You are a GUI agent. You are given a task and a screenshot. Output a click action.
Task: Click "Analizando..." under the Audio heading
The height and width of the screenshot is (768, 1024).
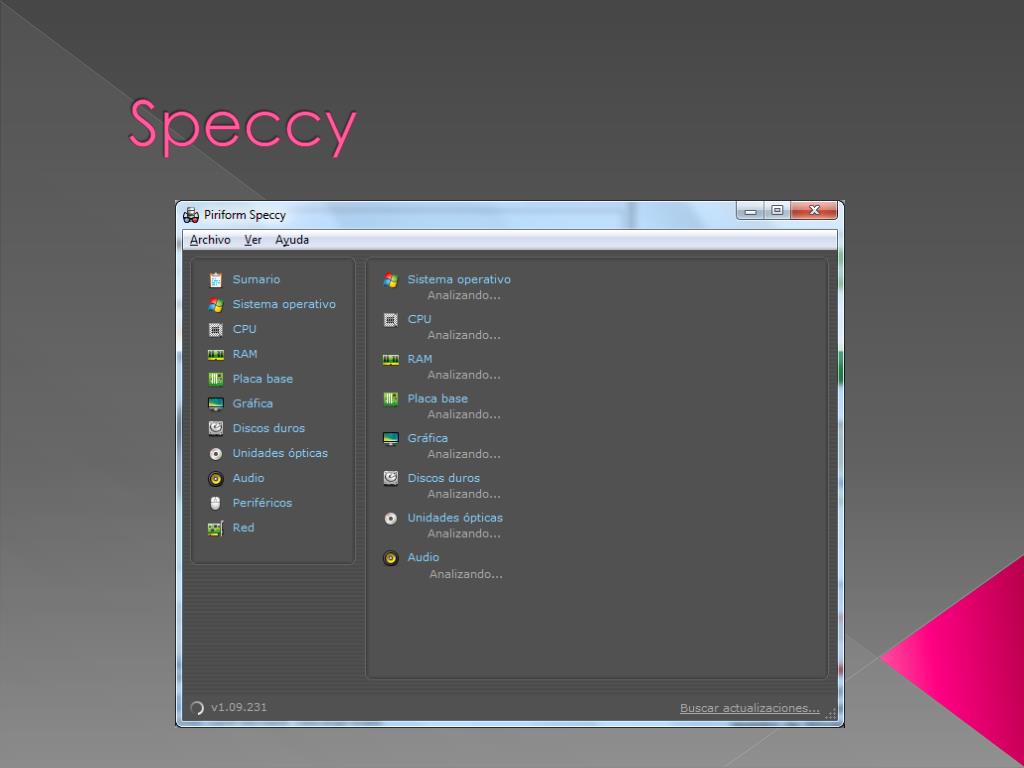tap(466, 574)
